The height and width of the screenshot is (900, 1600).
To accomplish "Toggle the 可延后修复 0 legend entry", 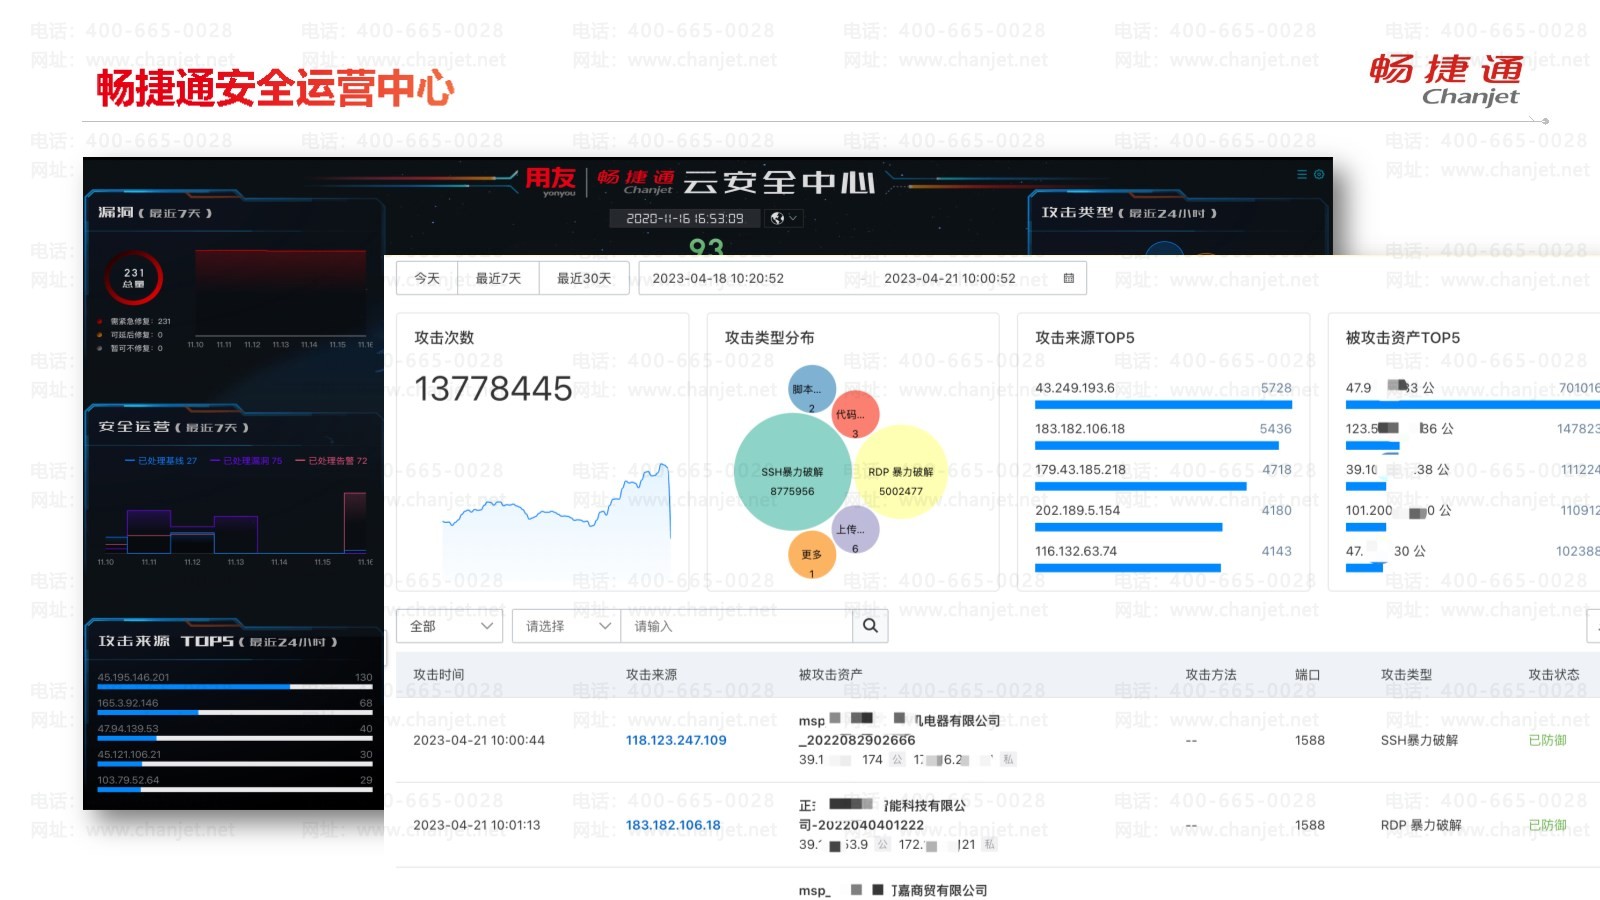I will pos(130,335).
